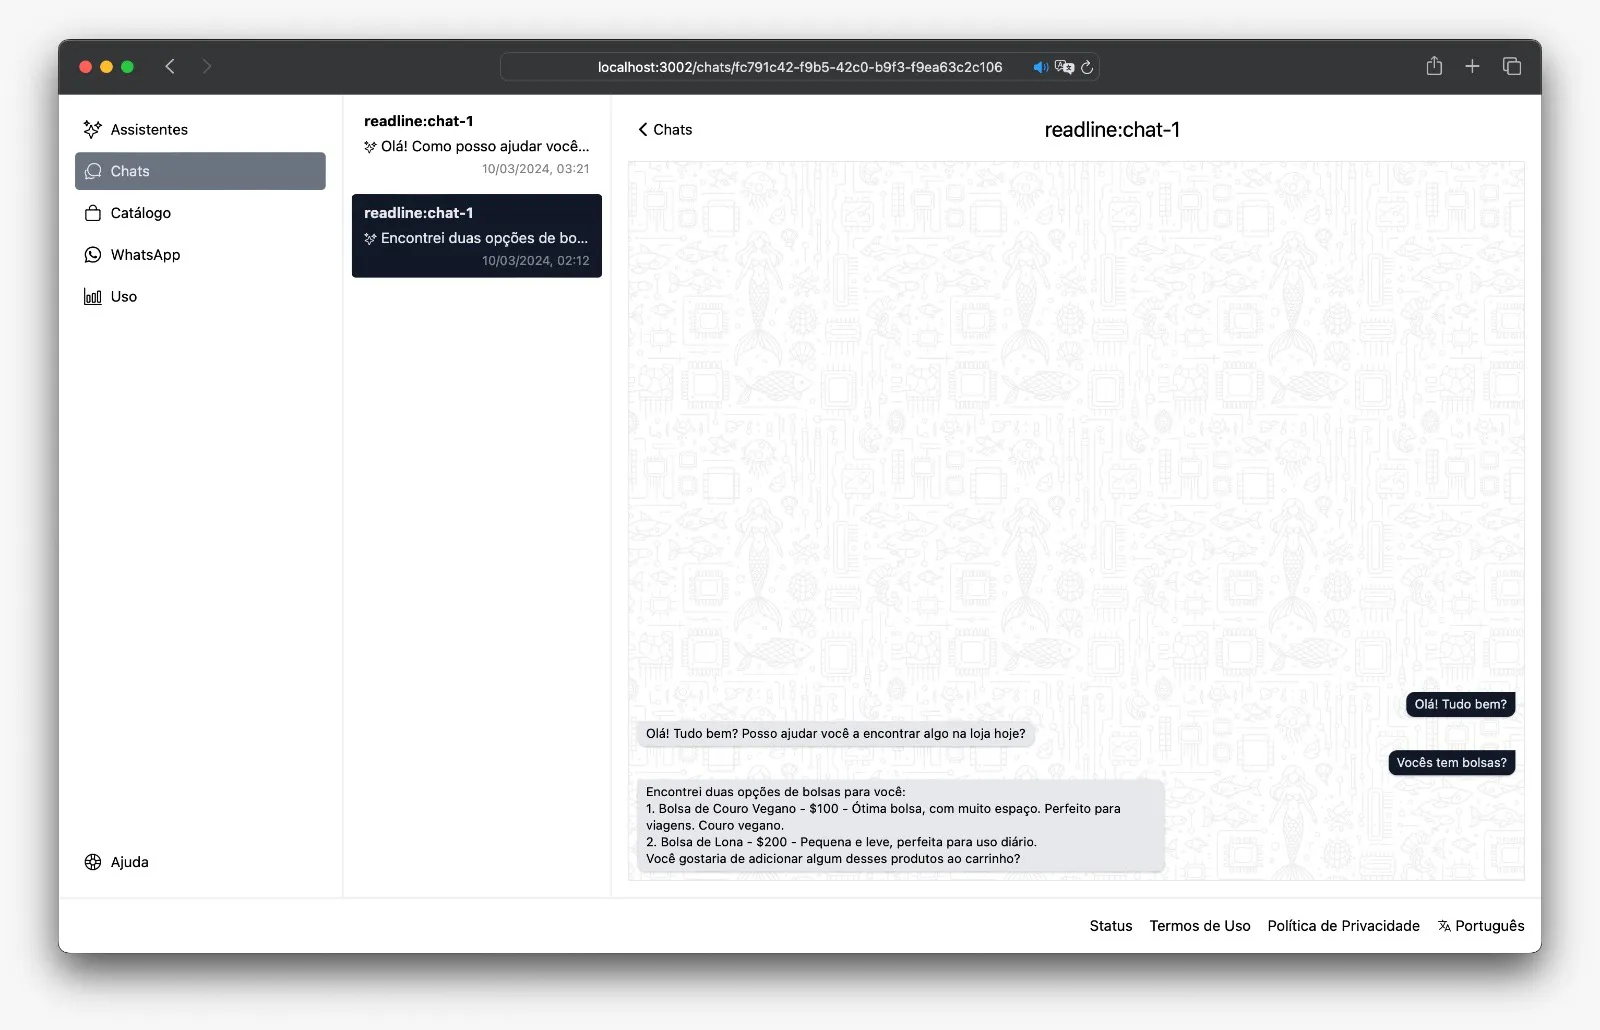
Task: Click the translate page icon in address bar
Action: [1064, 67]
